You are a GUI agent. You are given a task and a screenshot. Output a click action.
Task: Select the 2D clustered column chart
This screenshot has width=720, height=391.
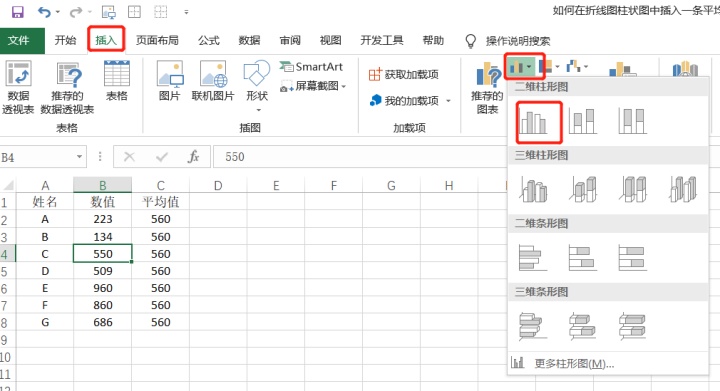tap(534, 122)
